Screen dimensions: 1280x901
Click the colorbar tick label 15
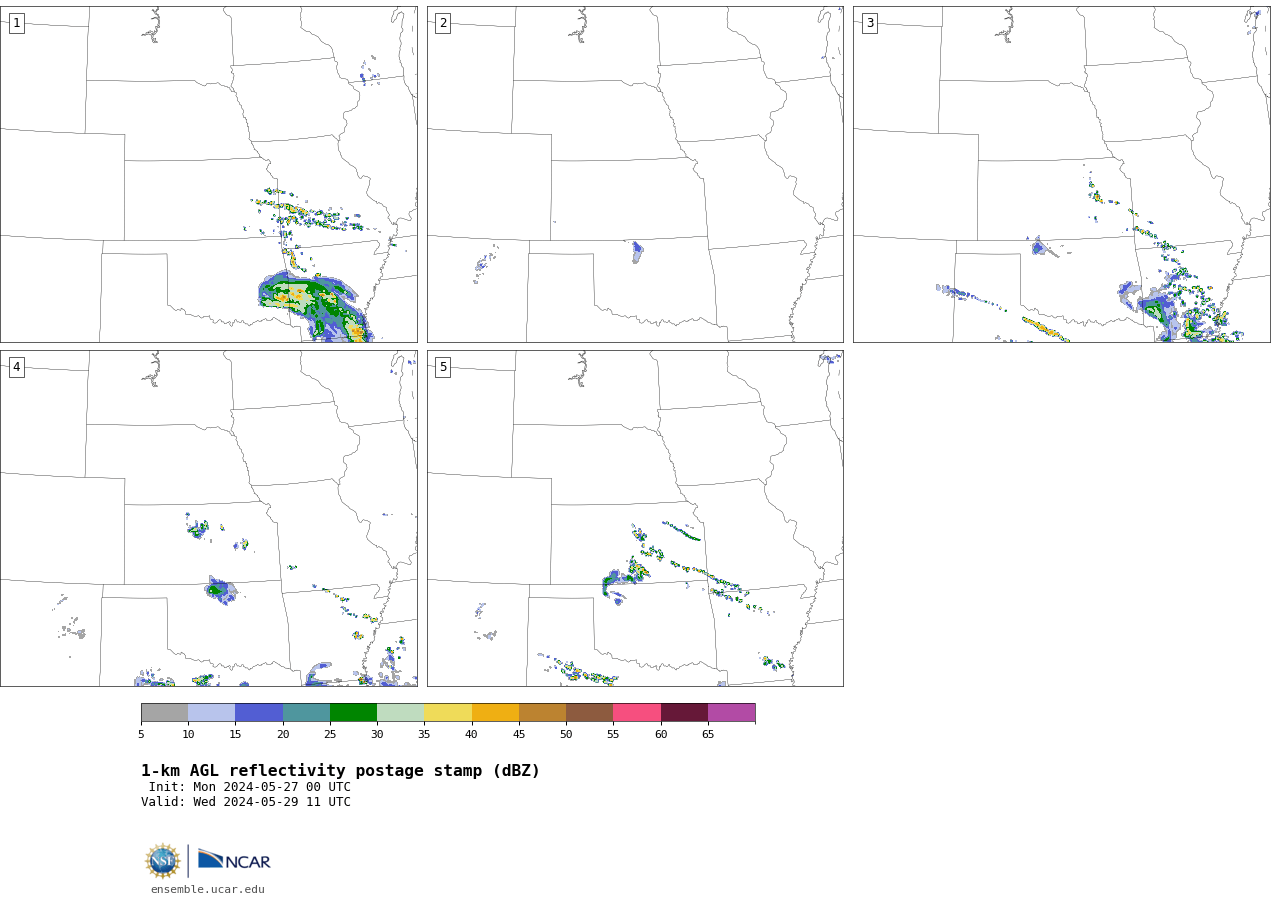point(235,735)
